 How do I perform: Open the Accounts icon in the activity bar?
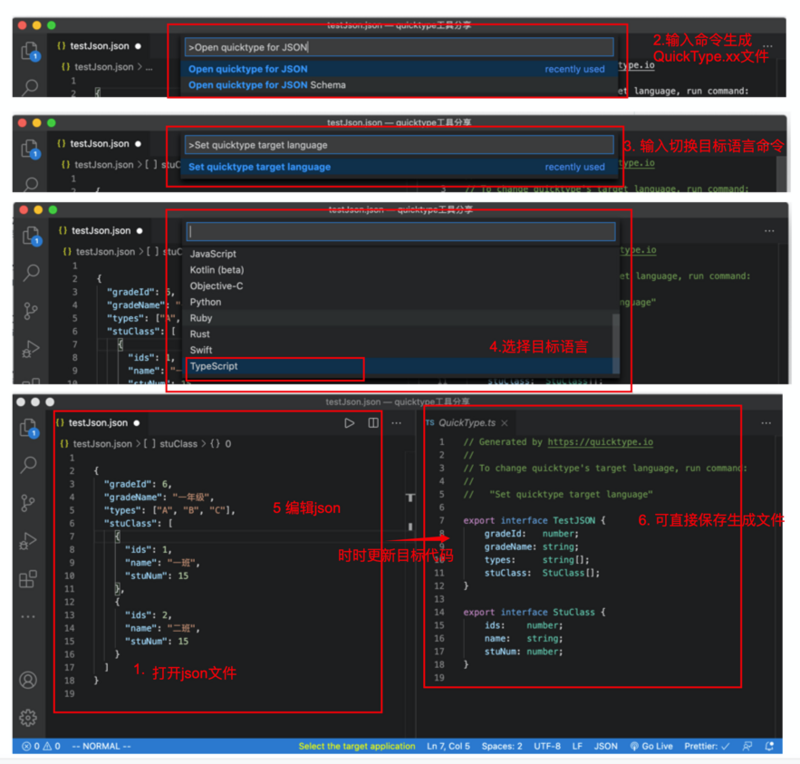click(28, 680)
